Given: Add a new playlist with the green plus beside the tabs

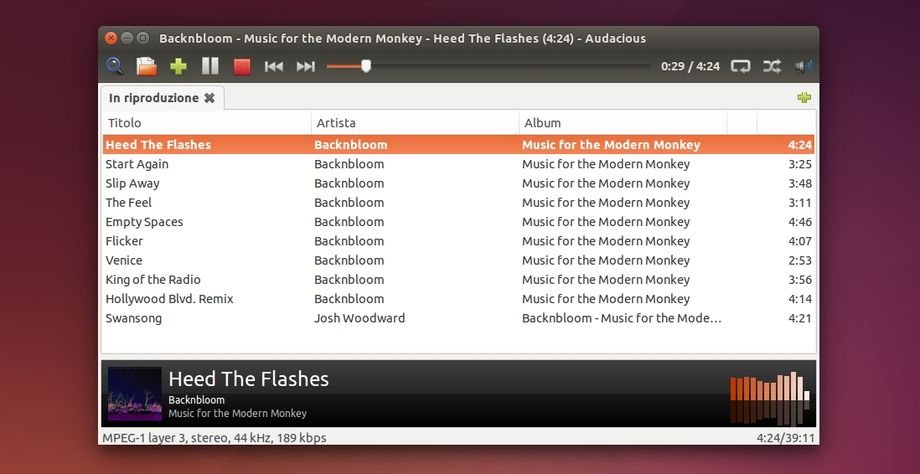Looking at the screenshot, I should [x=804, y=97].
